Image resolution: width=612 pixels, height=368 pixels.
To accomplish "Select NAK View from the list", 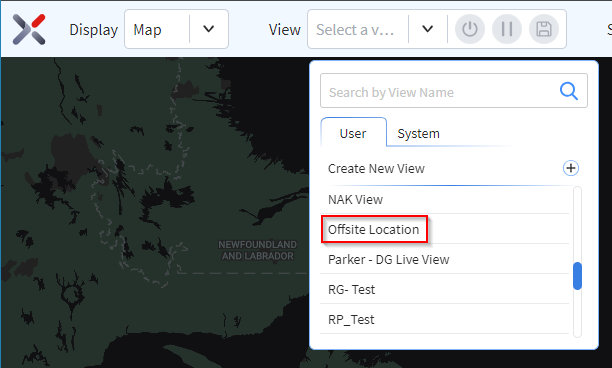I will point(445,199).
